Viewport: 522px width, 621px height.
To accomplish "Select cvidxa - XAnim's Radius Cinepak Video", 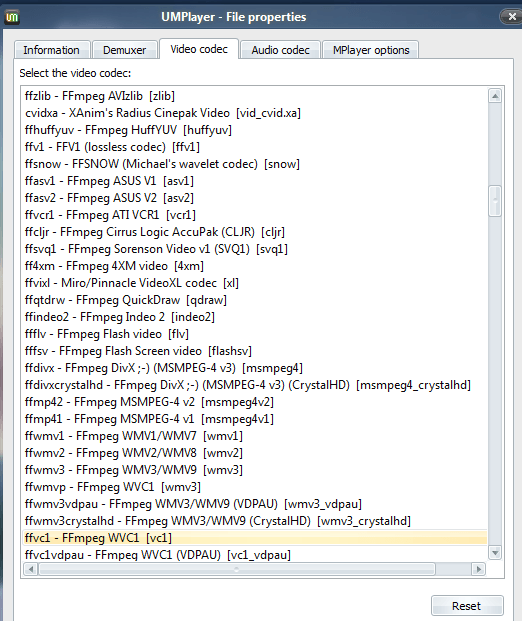I will [x=163, y=113].
